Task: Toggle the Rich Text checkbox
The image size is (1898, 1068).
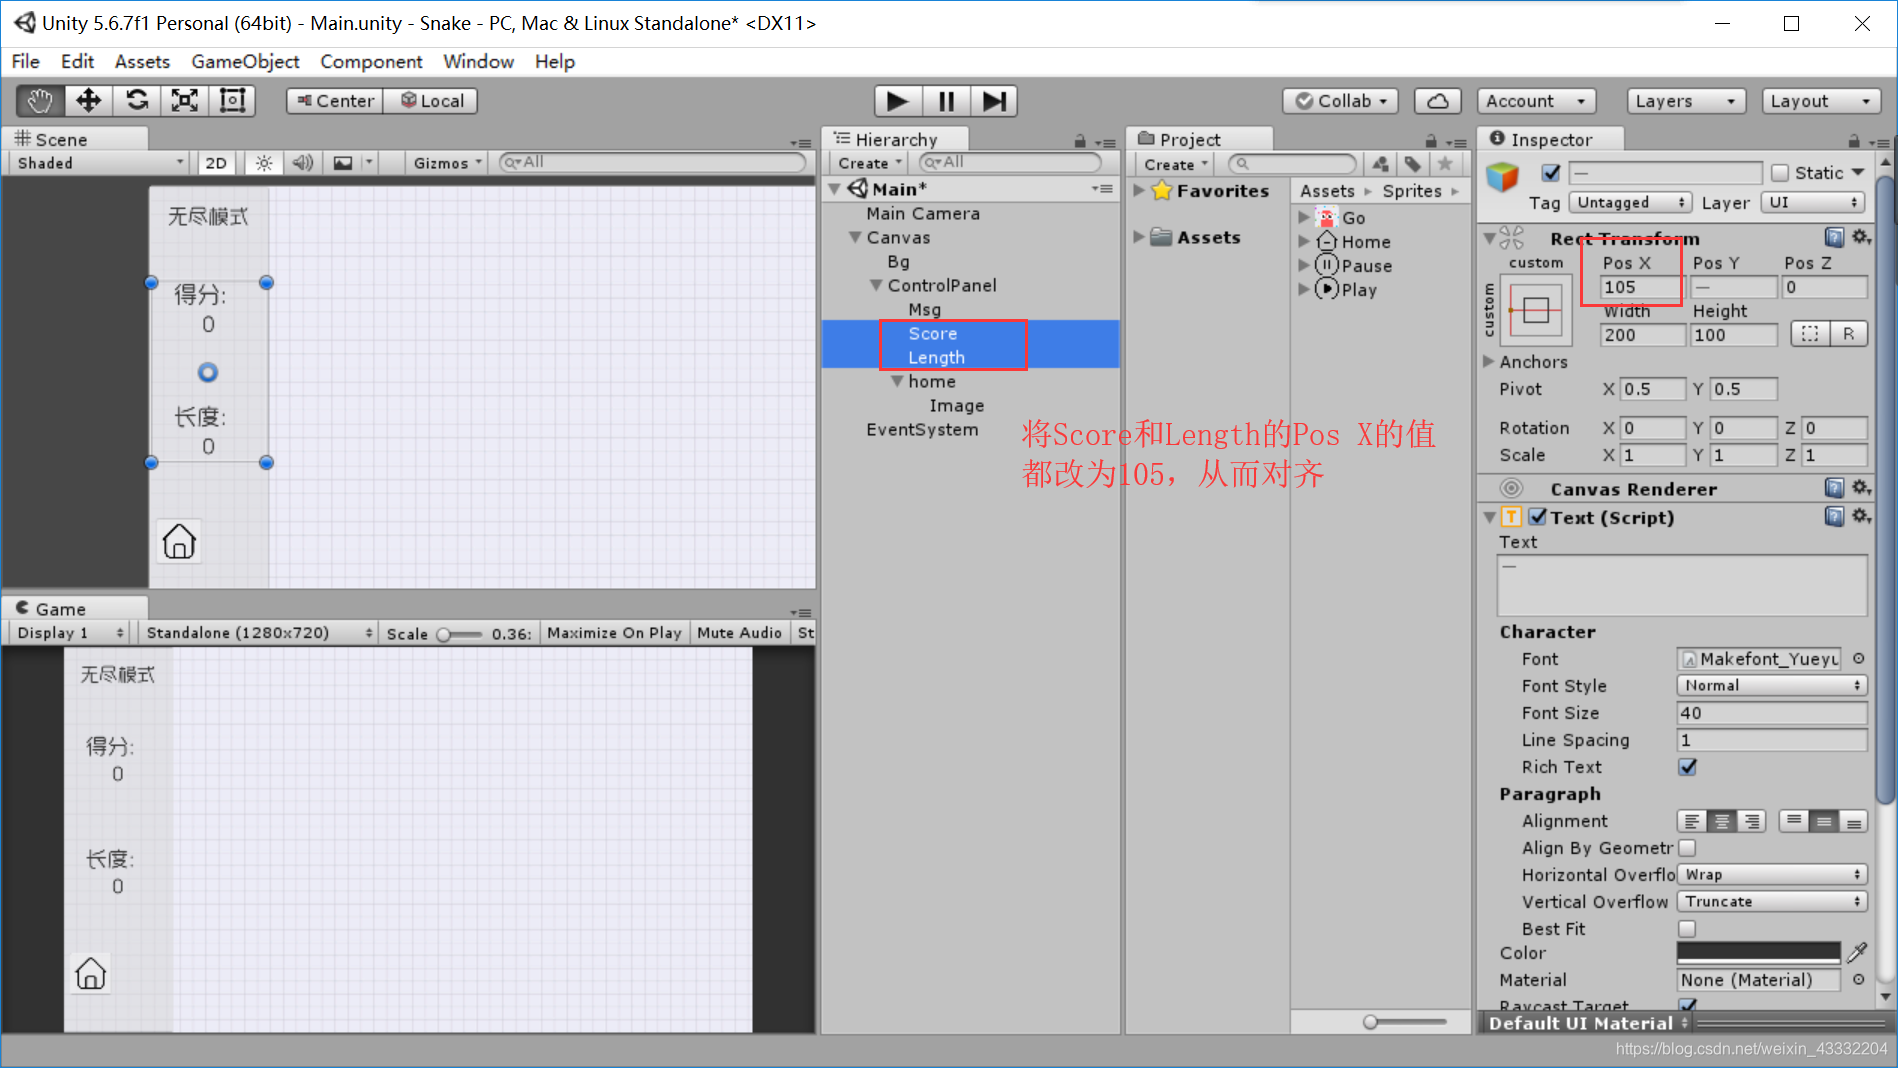Action: [1687, 767]
